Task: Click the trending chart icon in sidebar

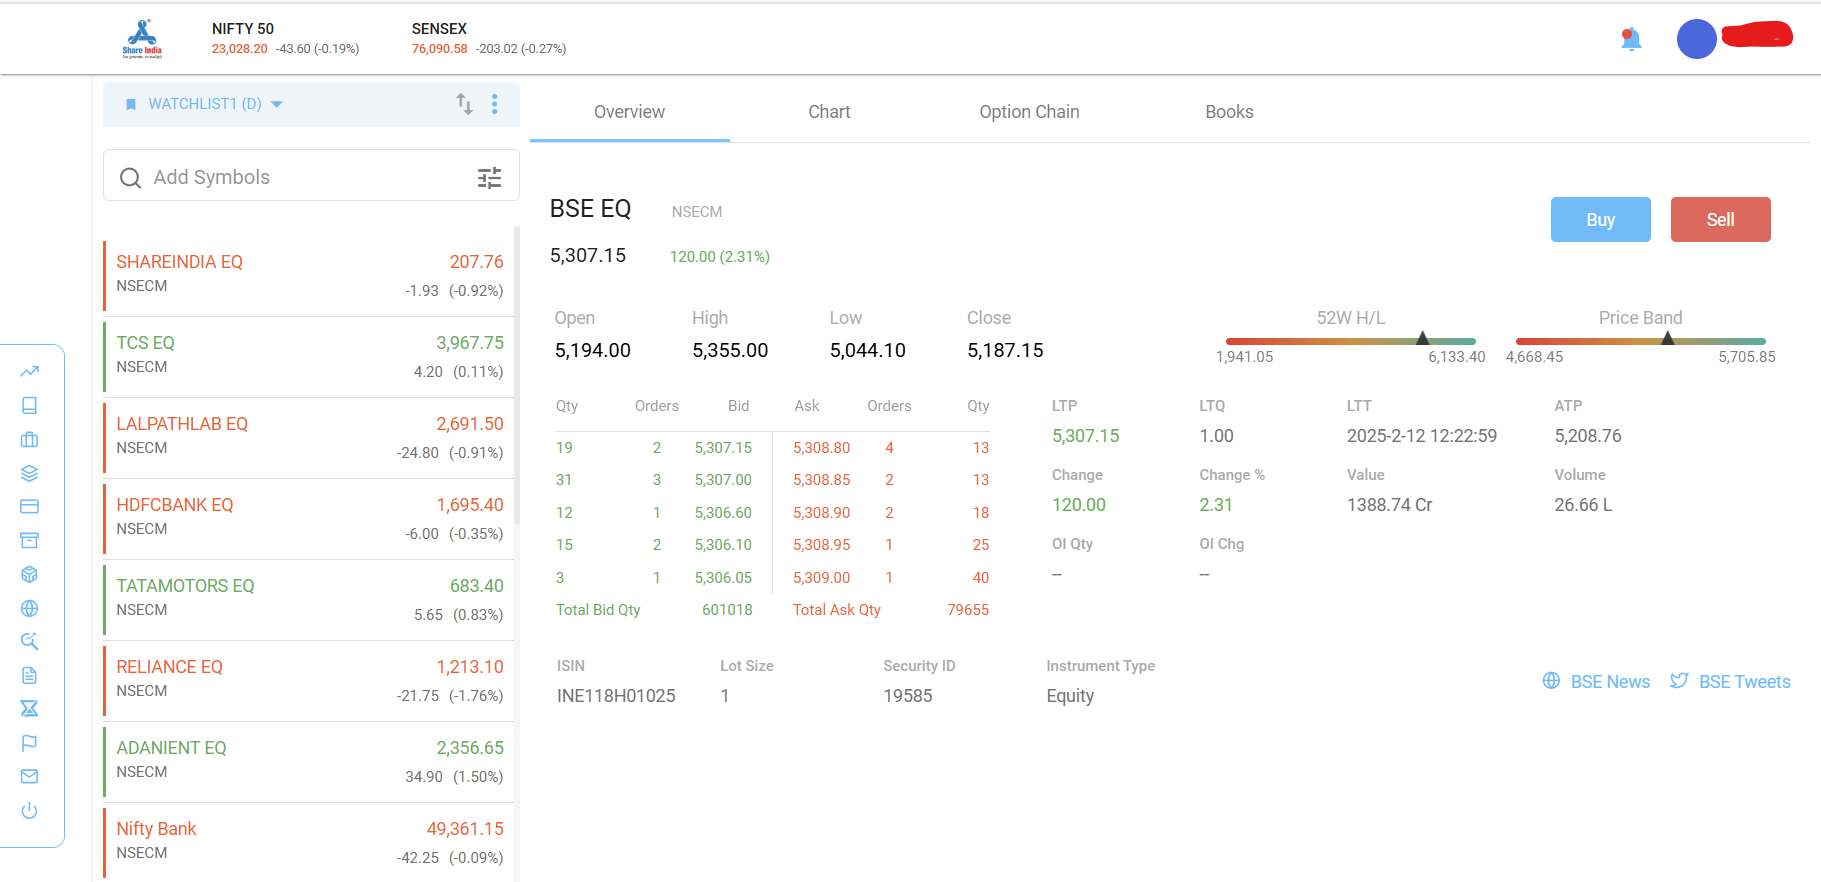Action: click(29, 372)
